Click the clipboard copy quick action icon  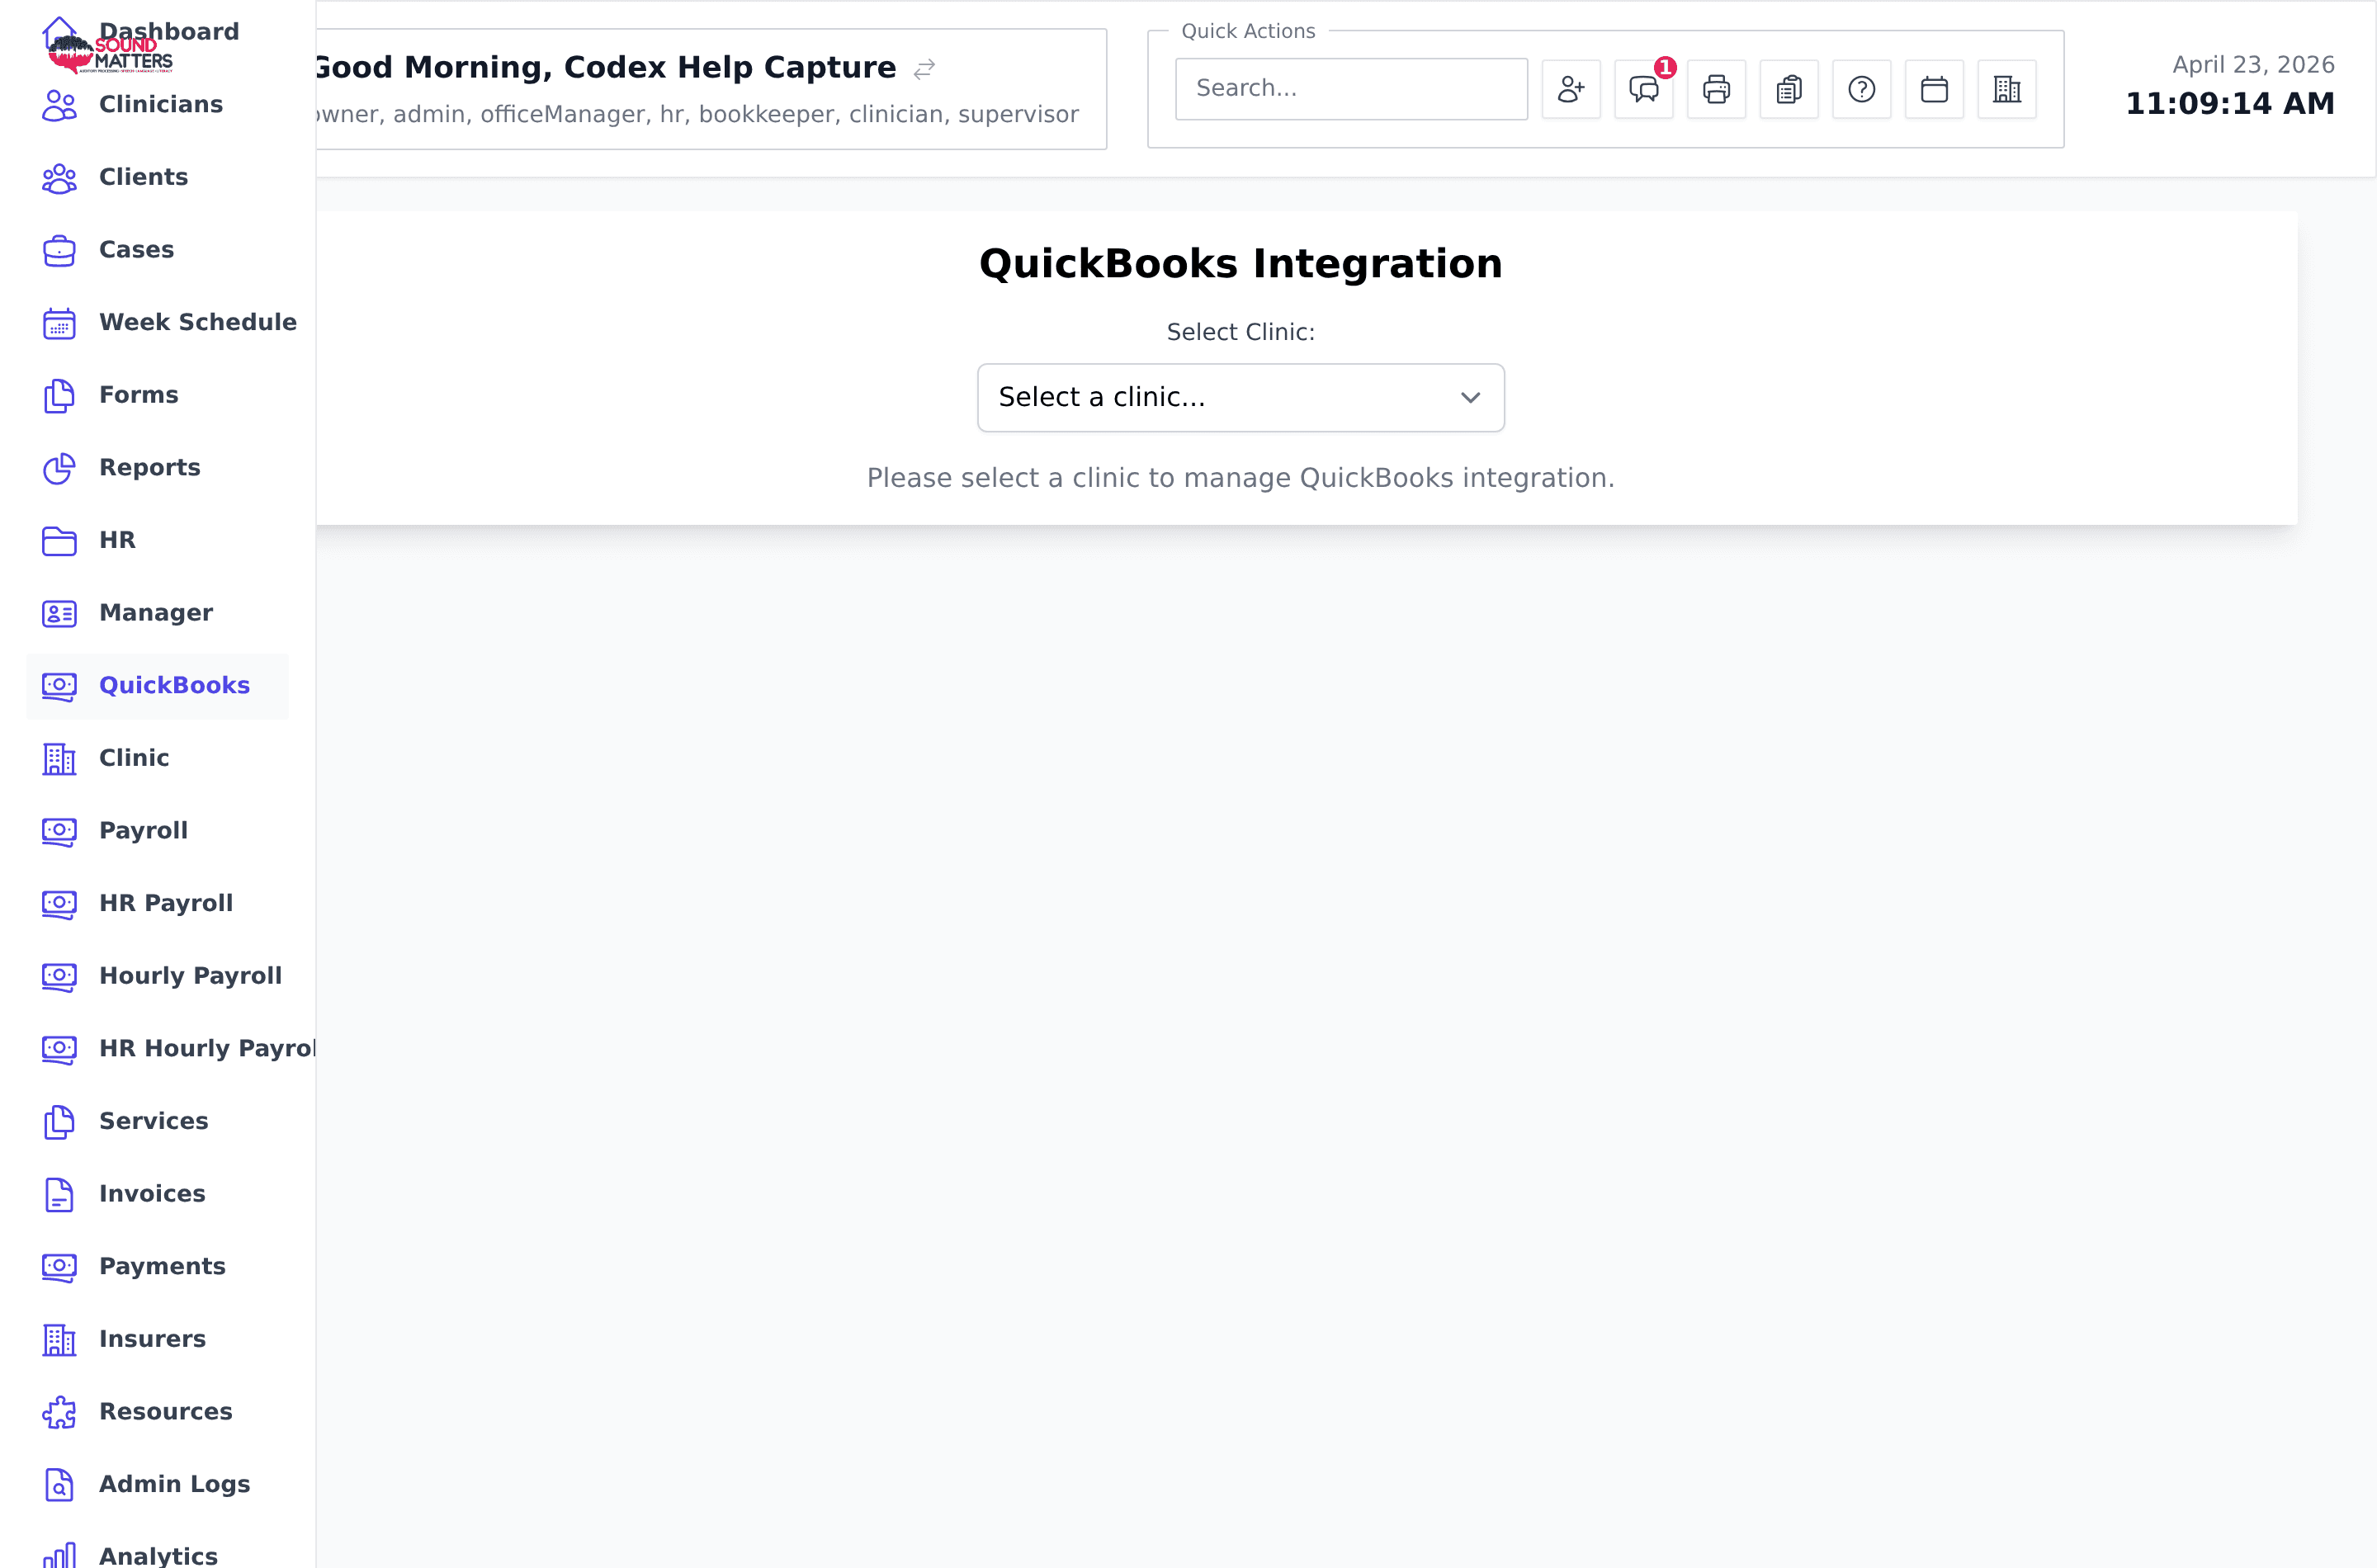(1789, 89)
